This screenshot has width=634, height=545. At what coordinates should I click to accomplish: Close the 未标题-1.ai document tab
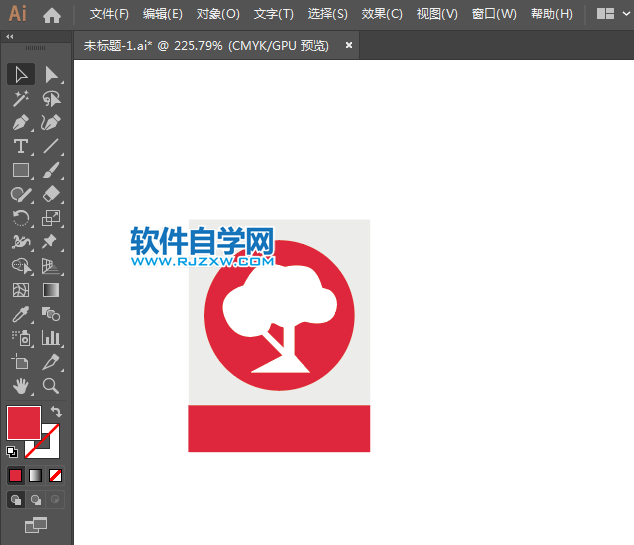349,45
